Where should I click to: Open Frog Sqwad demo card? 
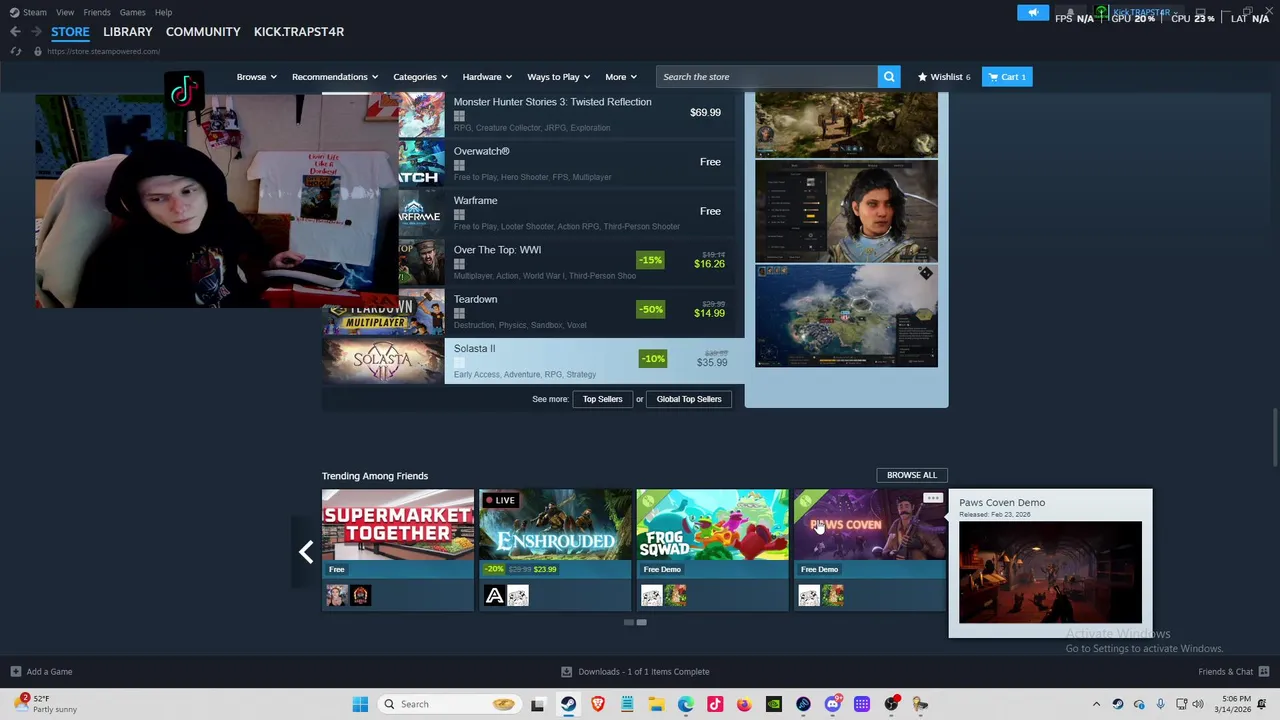coord(712,549)
